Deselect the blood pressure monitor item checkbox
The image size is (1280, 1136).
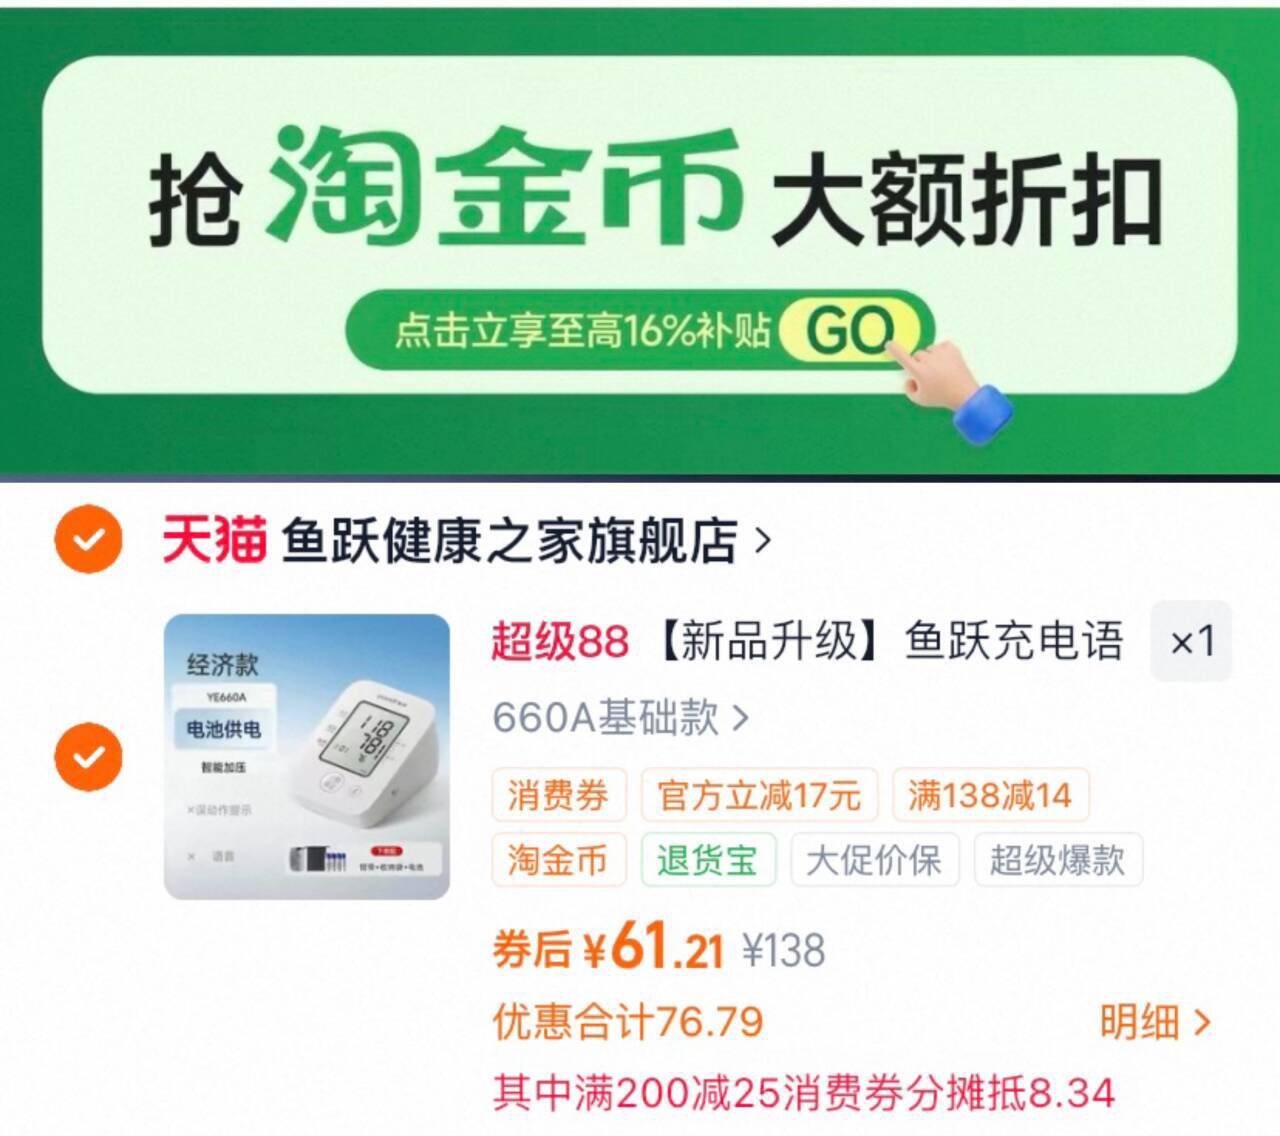coord(88,756)
